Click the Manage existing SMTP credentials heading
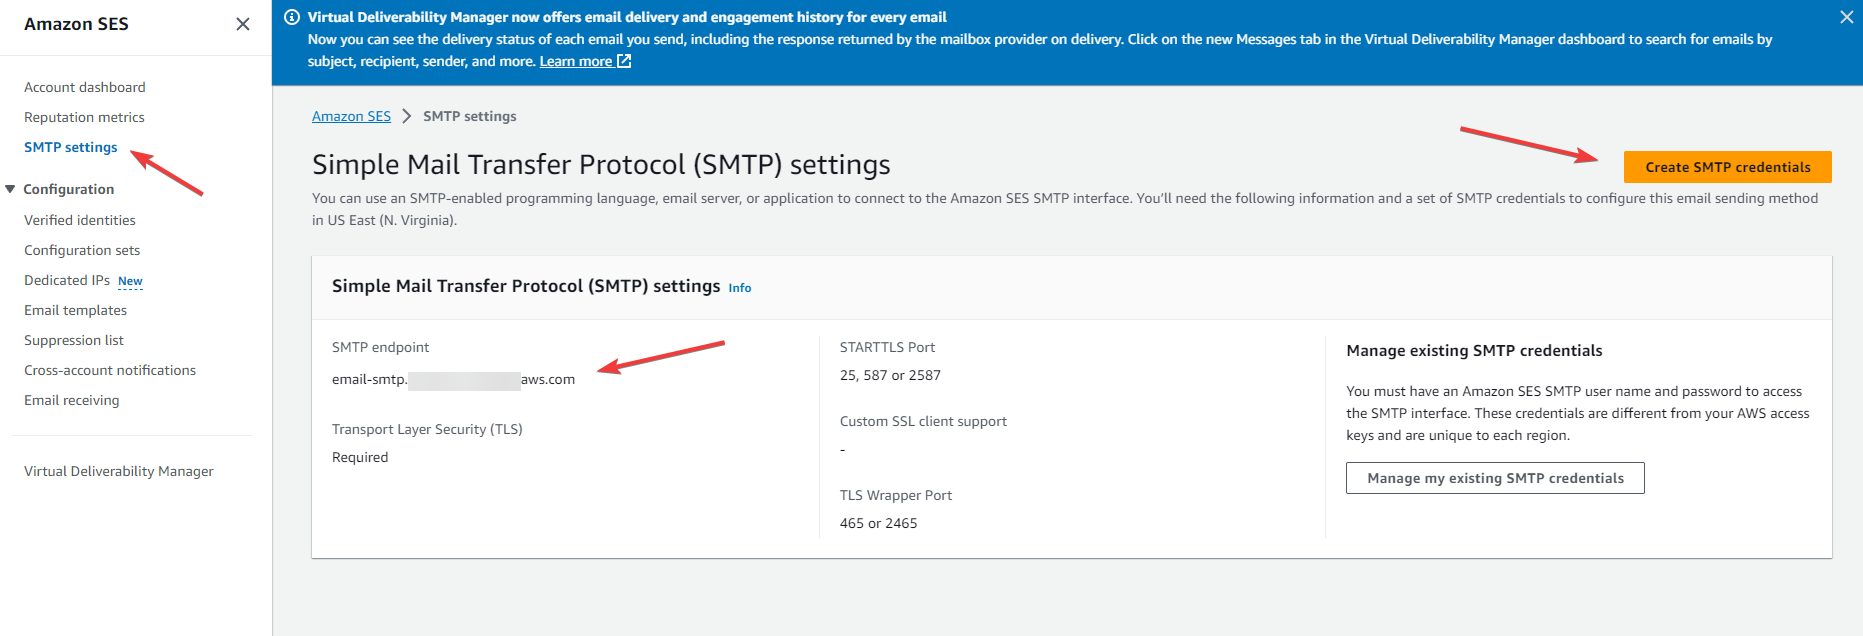1863x636 pixels. click(1474, 351)
